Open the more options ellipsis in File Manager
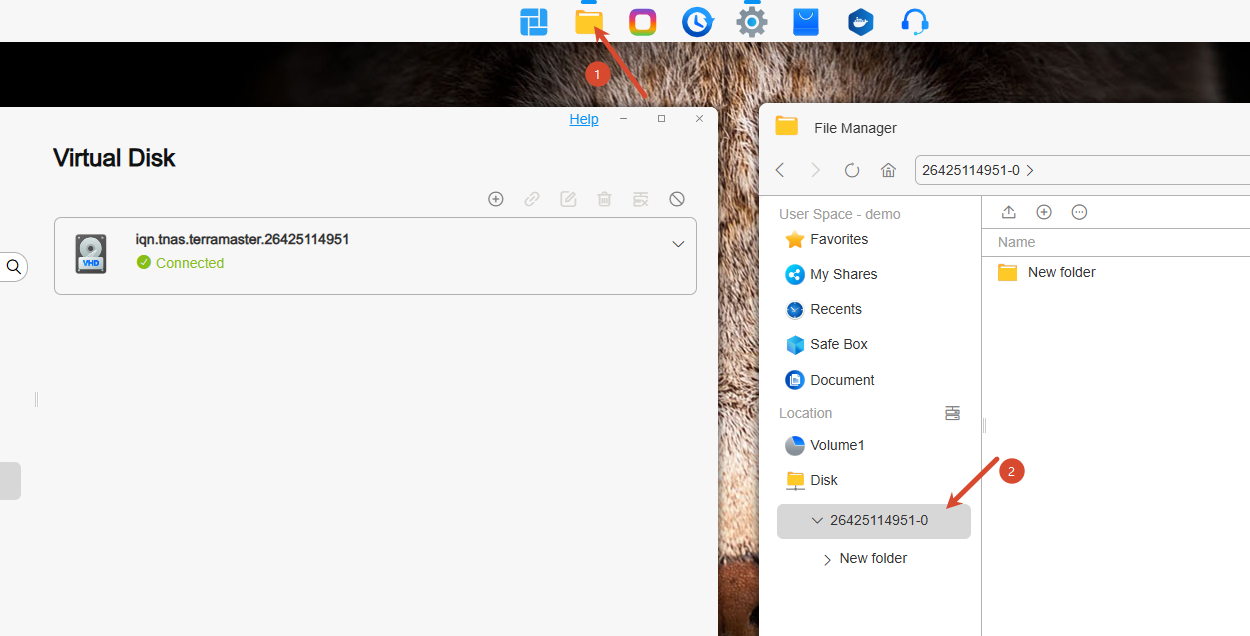 pyautogui.click(x=1079, y=212)
